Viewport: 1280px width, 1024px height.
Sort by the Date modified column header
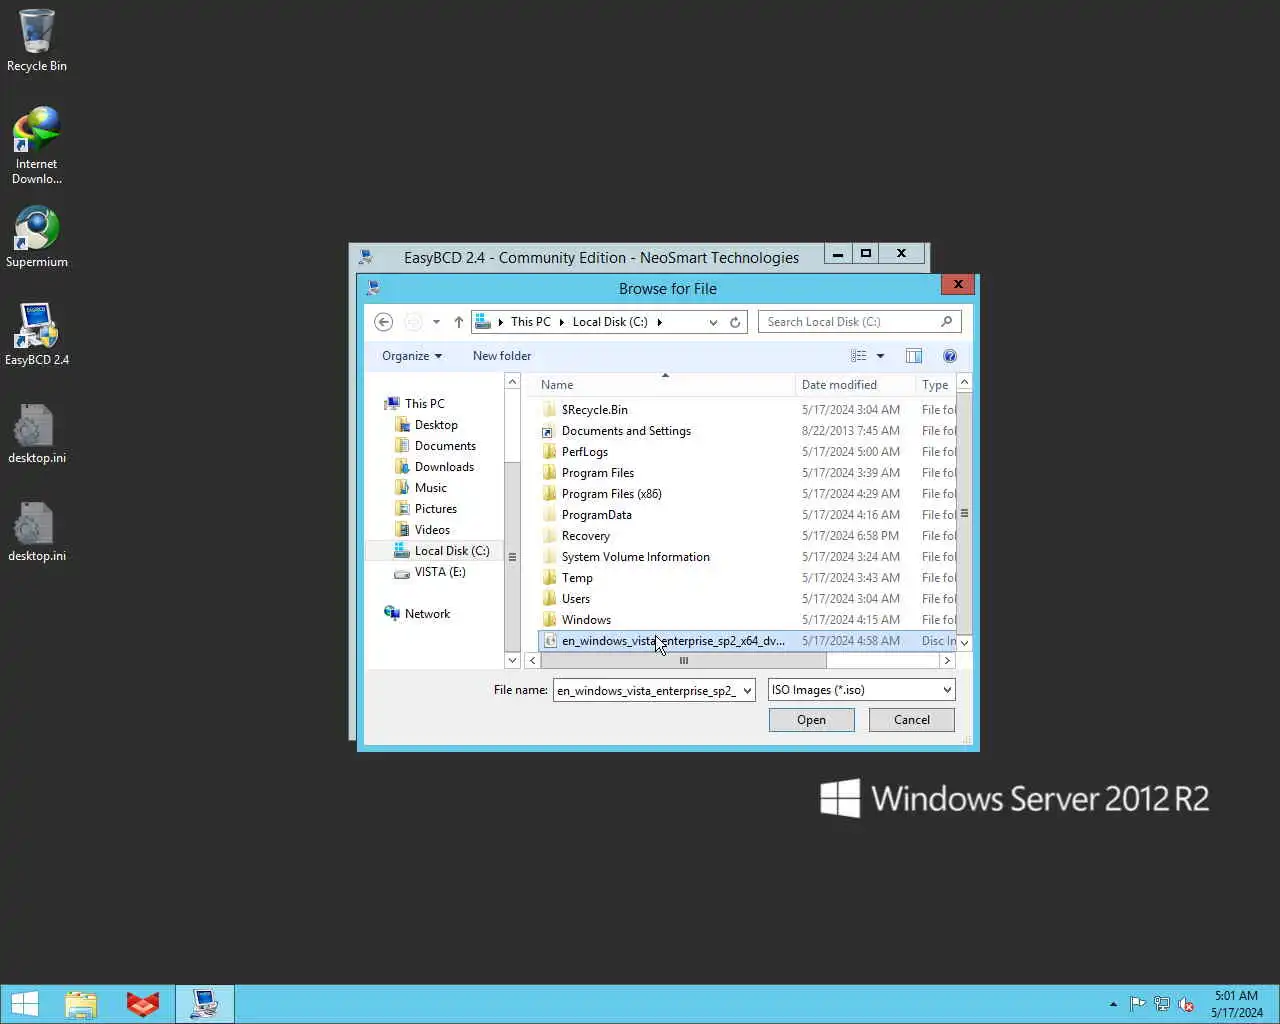click(x=855, y=385)
